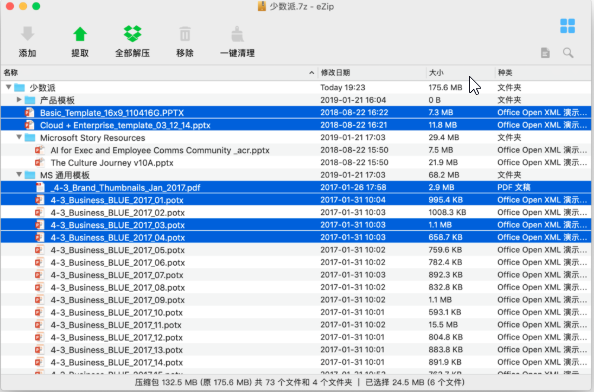
Task: Click size 29.4 MB of Microsoft Story Resources
Action: [x=444, y=137]
